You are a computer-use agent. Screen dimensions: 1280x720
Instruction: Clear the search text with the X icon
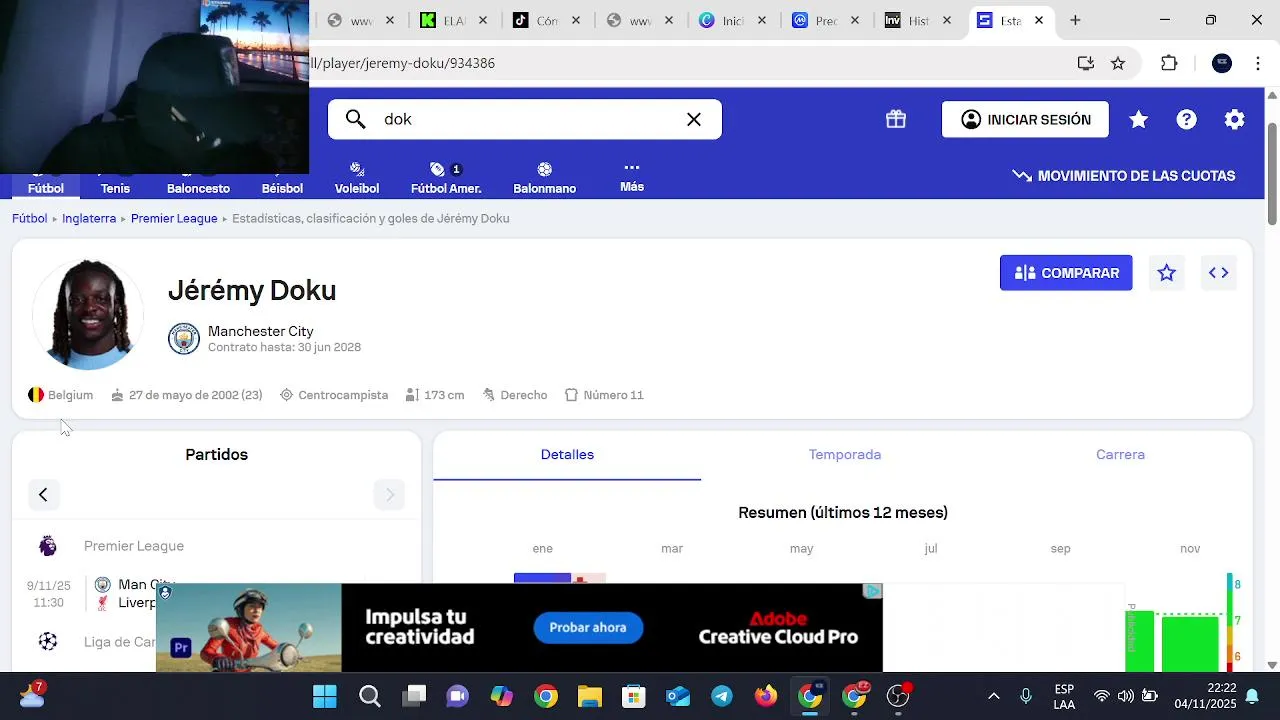tap(694, 119)
